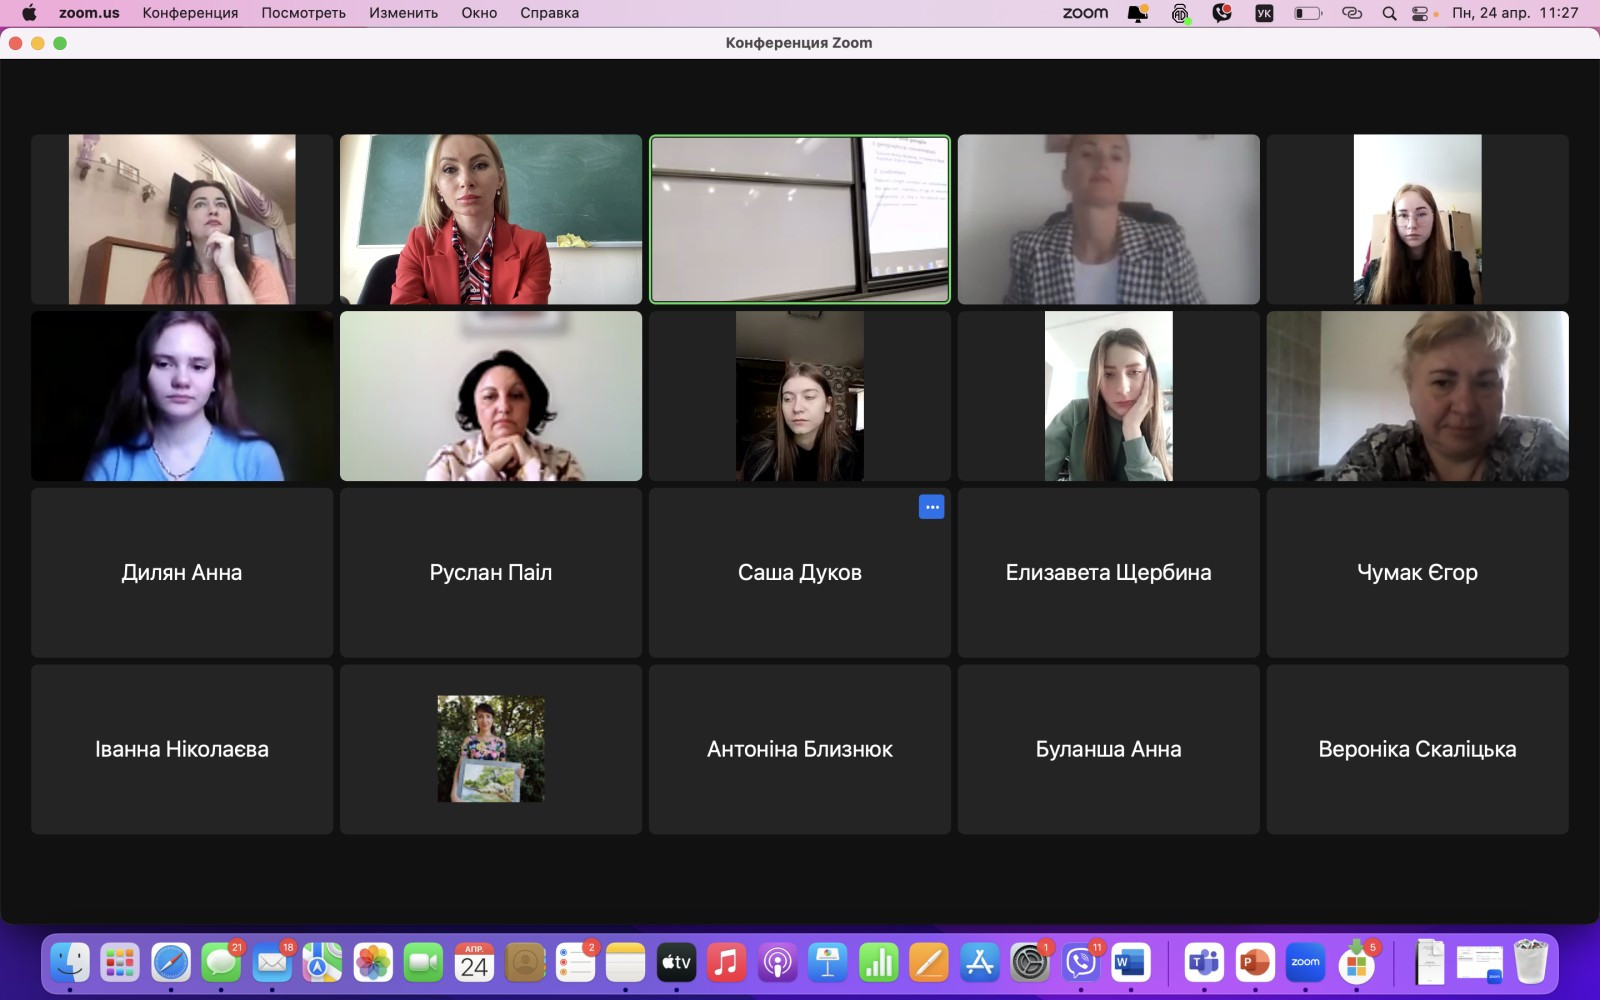
Task: Launch Microsoft Word from the Dock
Action: (1130, 963)
